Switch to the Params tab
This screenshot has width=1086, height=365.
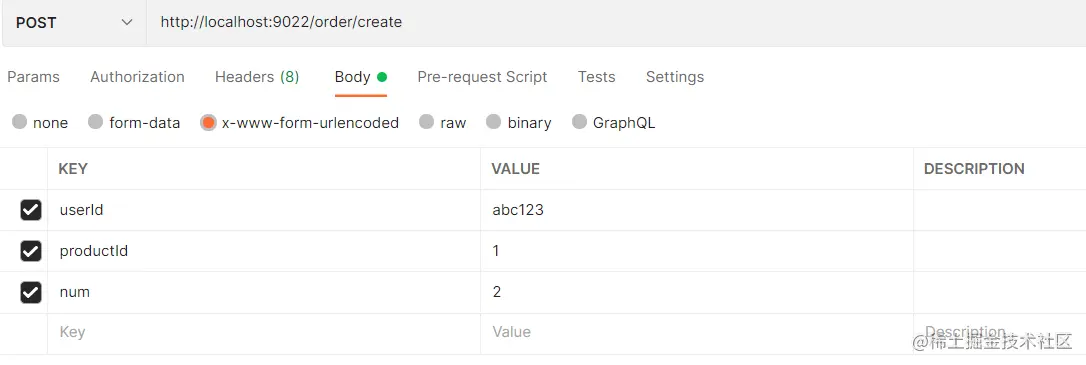(x=33, y=77)
